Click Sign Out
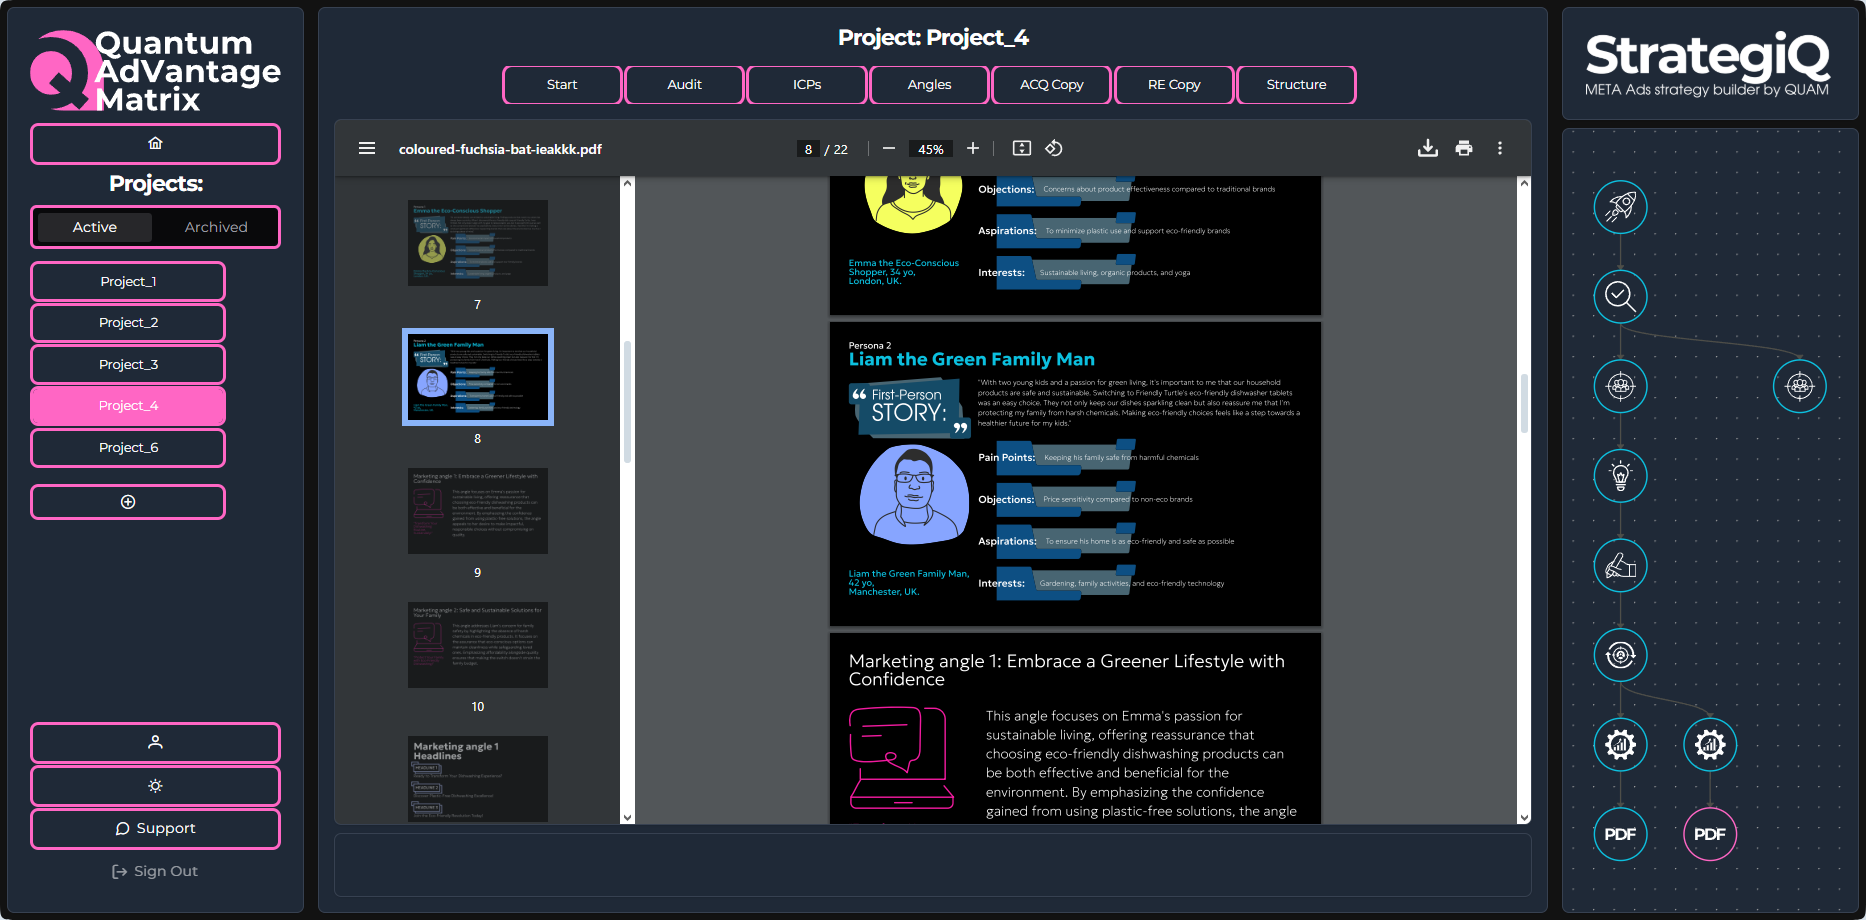Screen dimensions: 1866x920 pos(155,871)
